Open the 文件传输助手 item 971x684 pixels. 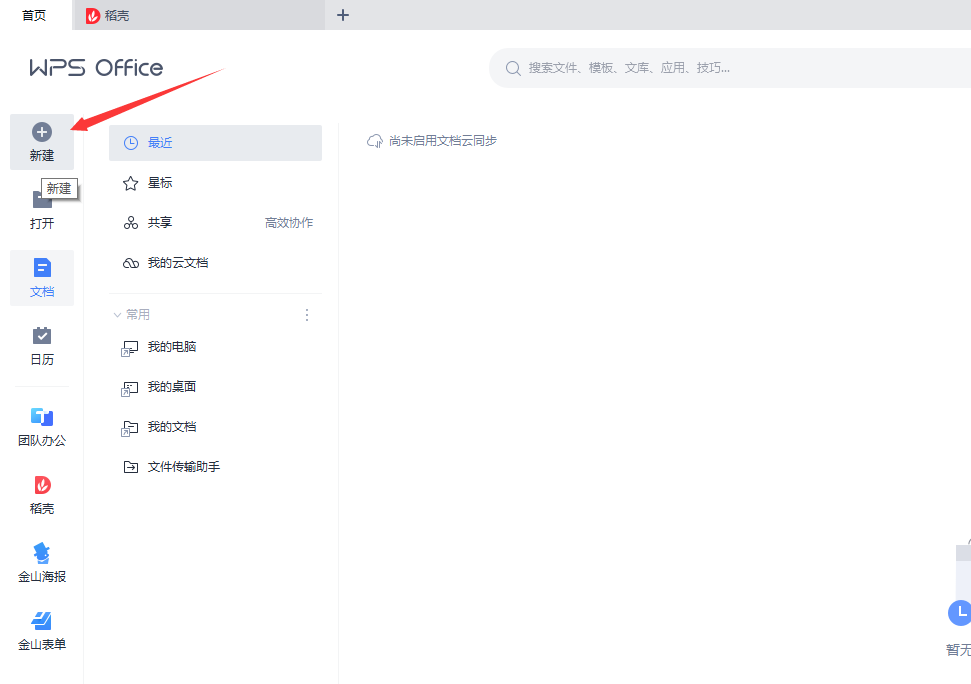(184, 466)
